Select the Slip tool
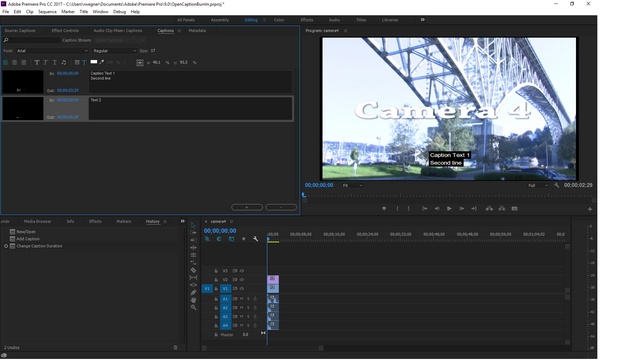Image resolution: width=640 pixels, height=360 pixels. click(x=193, y=278)
